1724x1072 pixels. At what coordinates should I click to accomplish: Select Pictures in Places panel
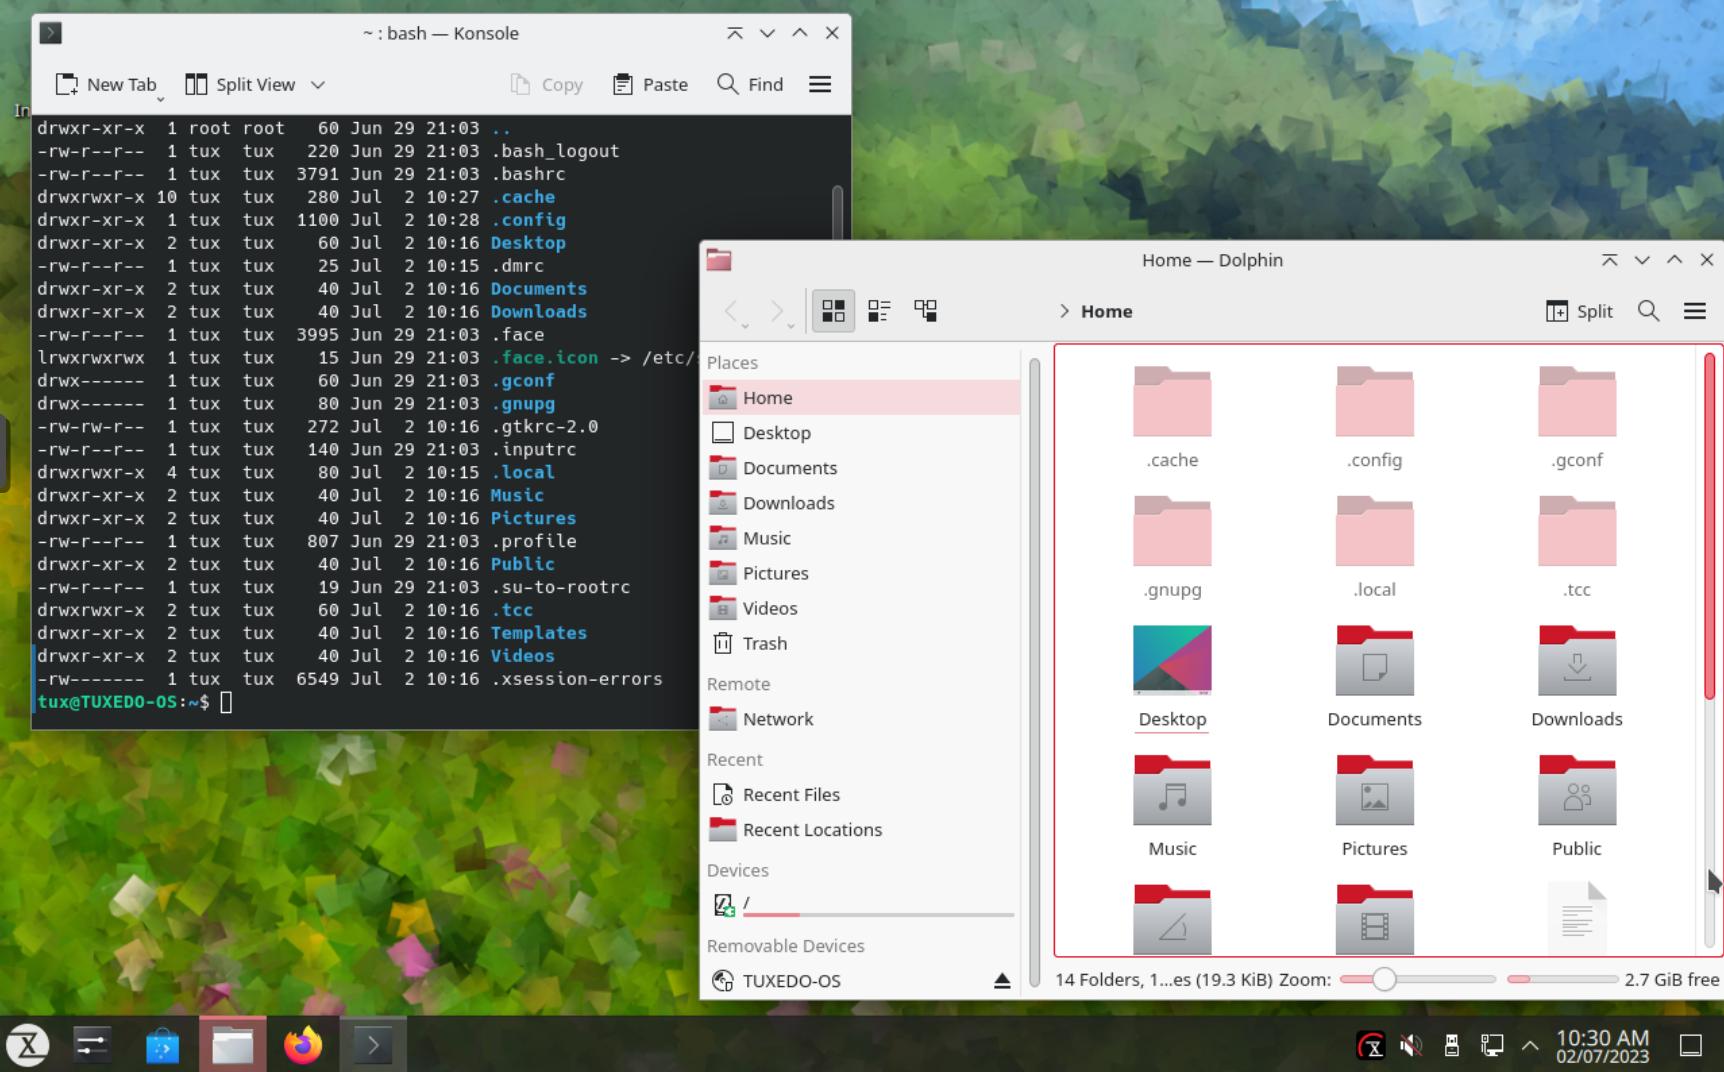tap(862, 572)
